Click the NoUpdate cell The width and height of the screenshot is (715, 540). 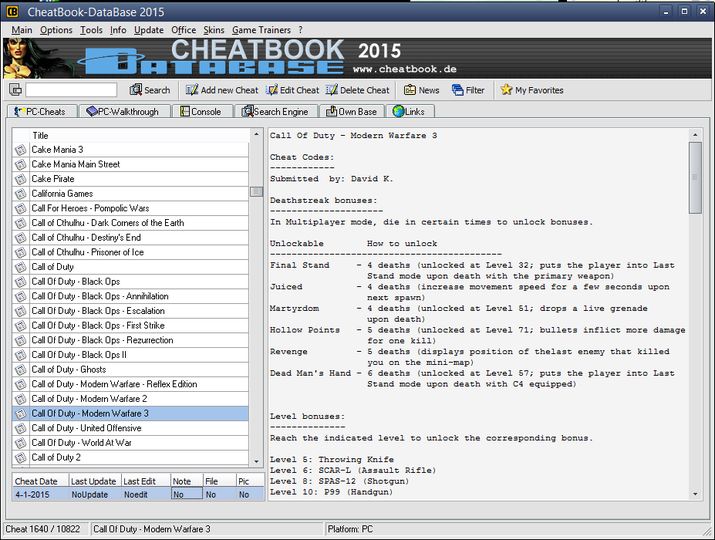(95, 494)
